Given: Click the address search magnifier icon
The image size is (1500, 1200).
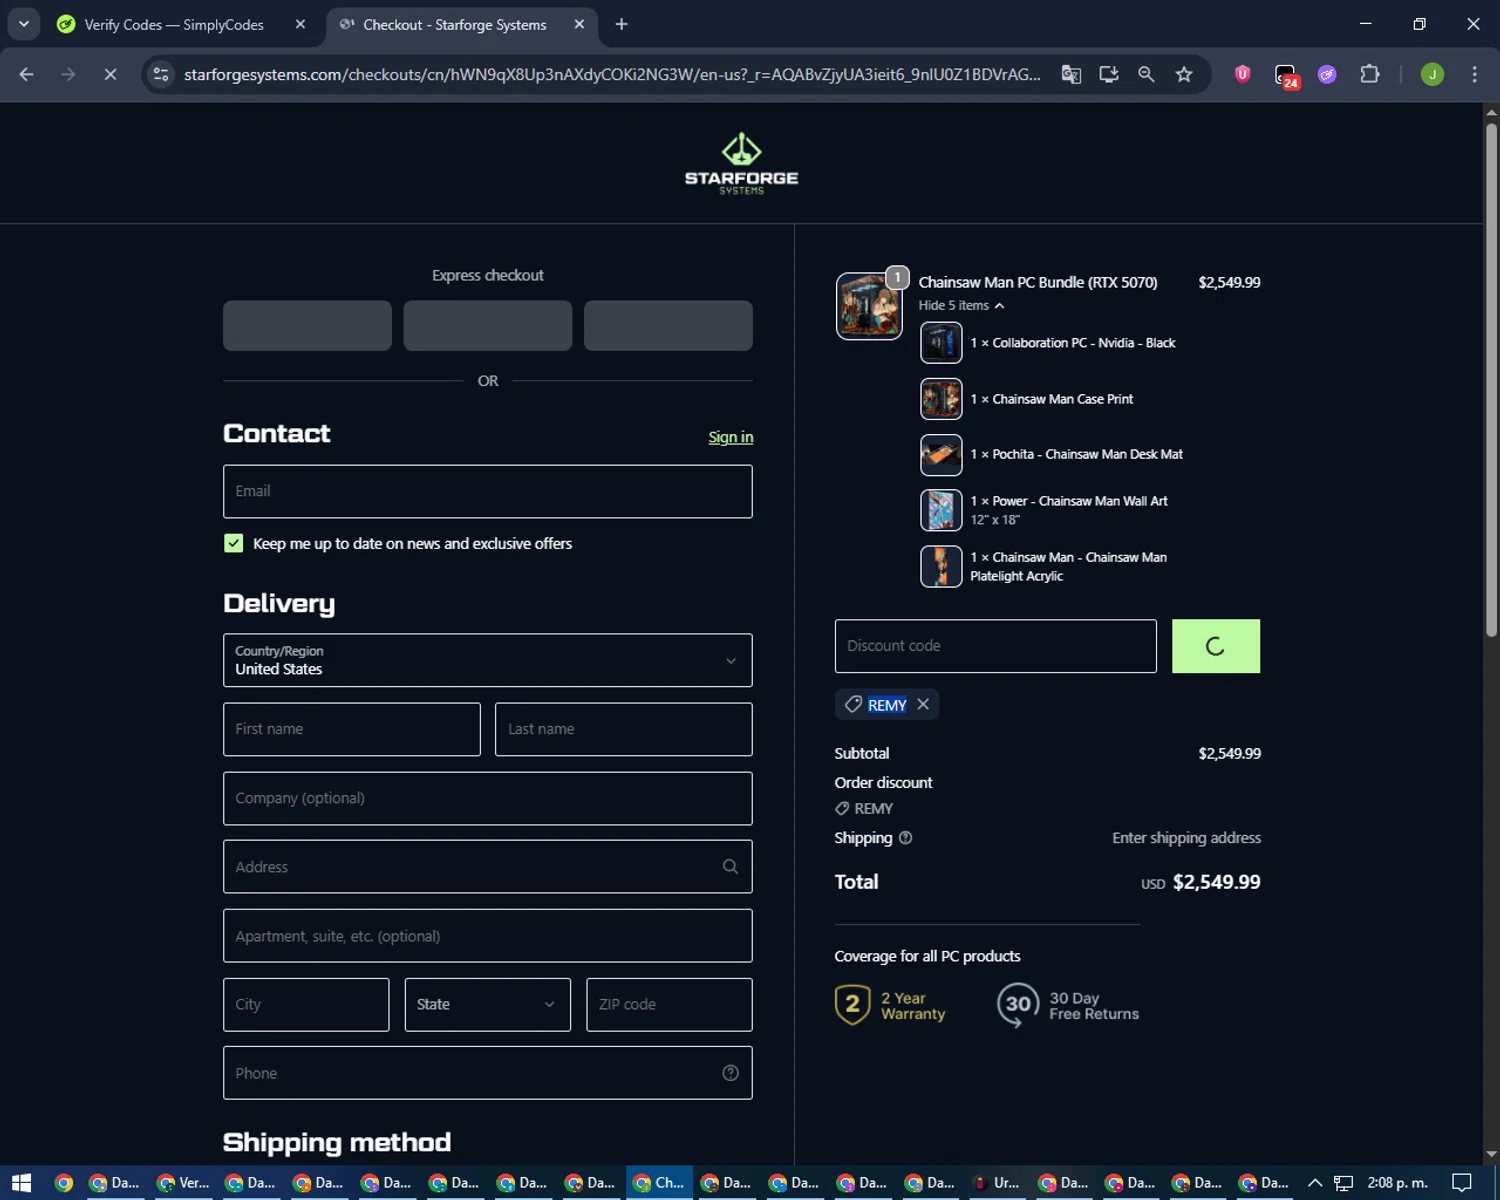Looking at the screenshot, I should click(730, 867).
